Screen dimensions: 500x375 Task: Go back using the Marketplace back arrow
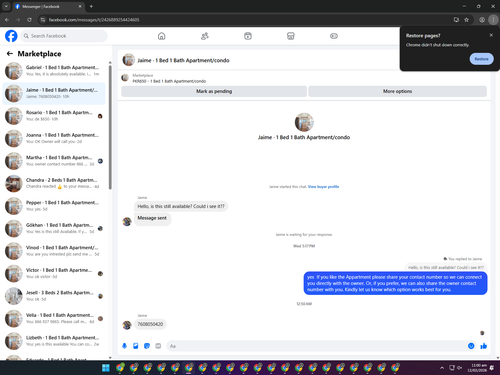click(x=10, y=53)
